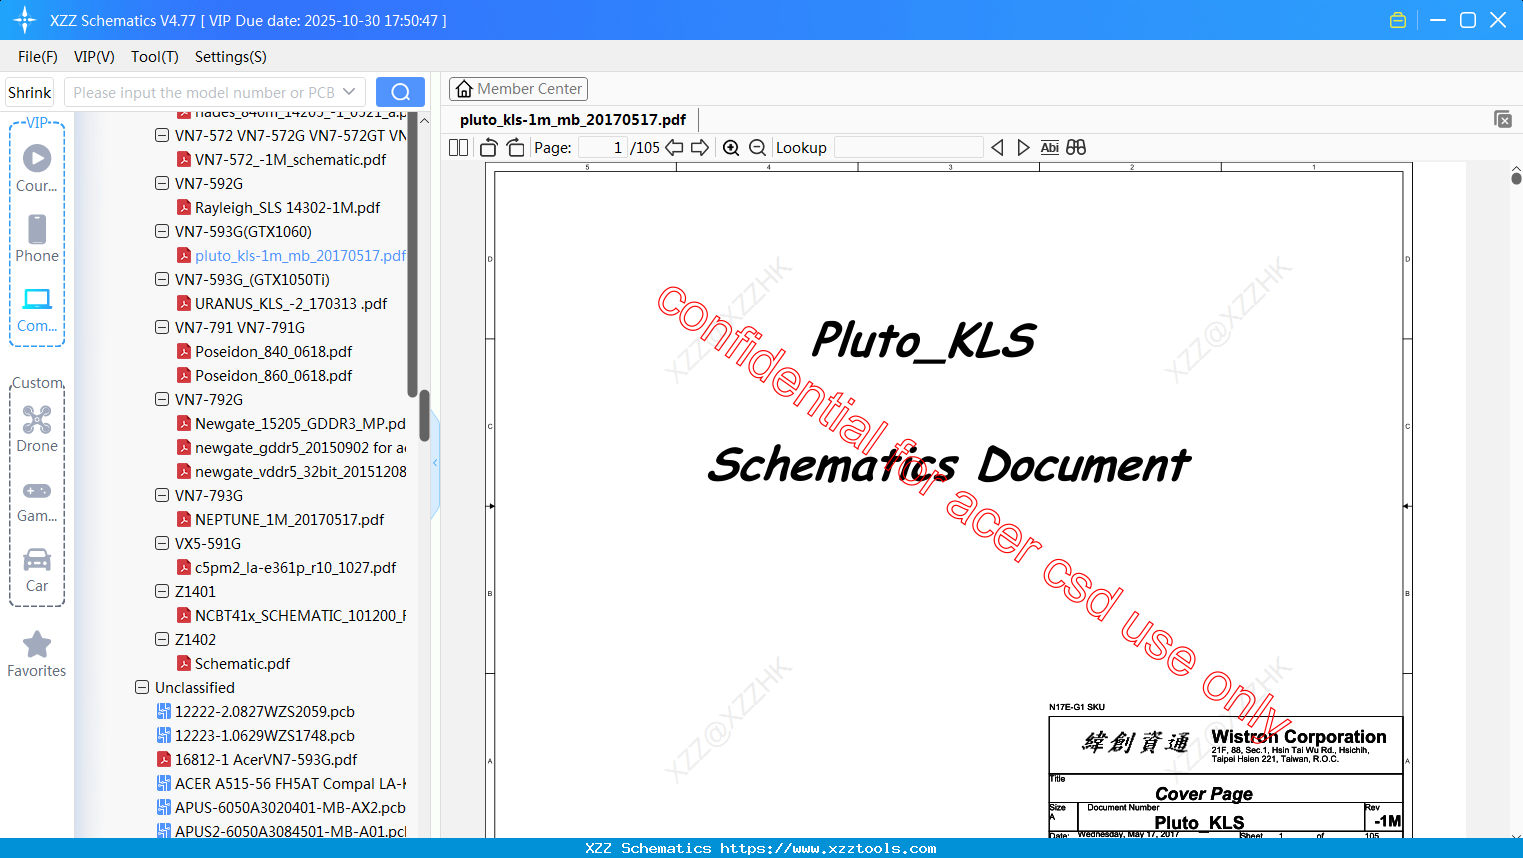
Task: Open the model number dropdown arrow
Action: pyautogui.click(x=349, y=92)
